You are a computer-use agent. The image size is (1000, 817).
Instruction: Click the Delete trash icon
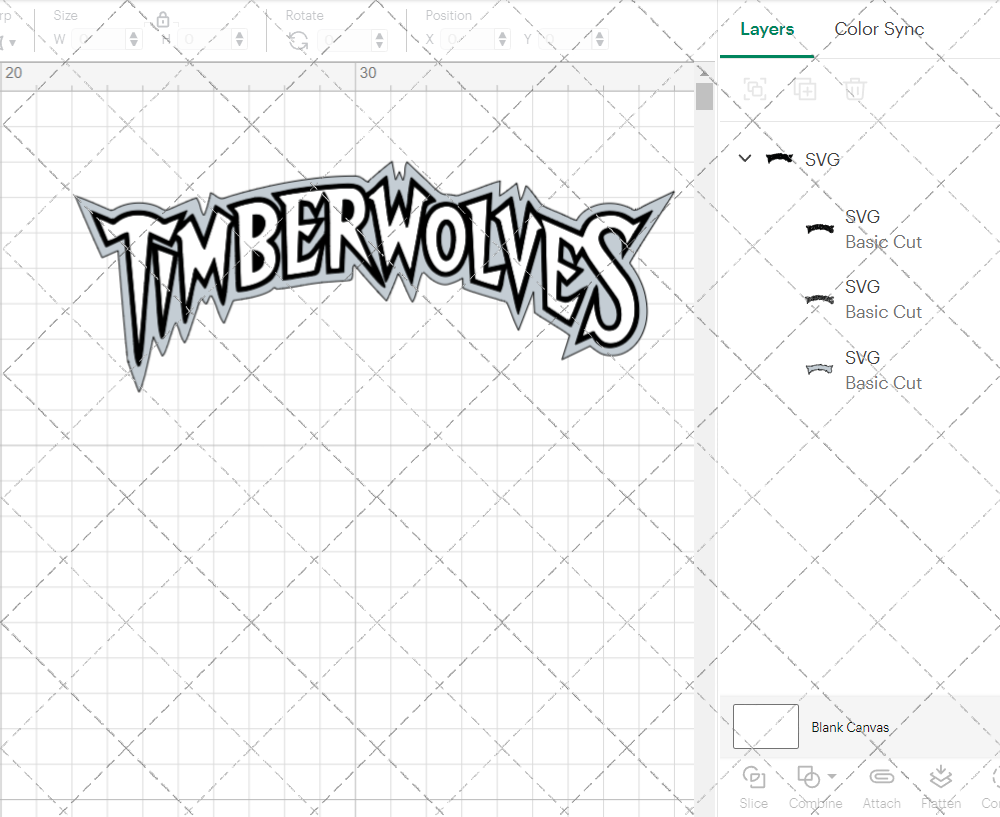[x=855, y=89]
